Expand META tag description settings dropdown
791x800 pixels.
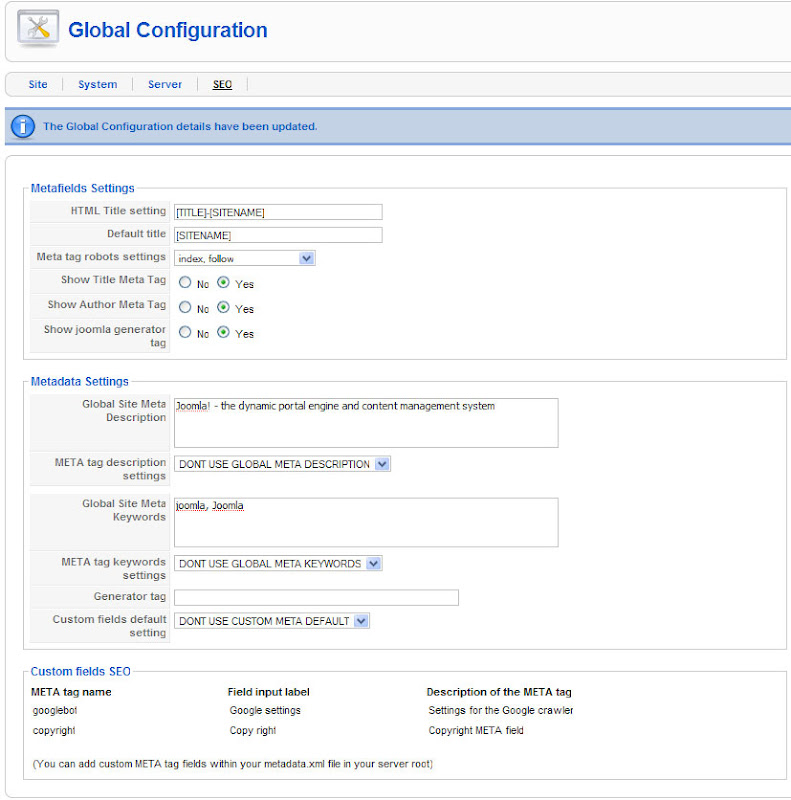[x=282, y=464]
